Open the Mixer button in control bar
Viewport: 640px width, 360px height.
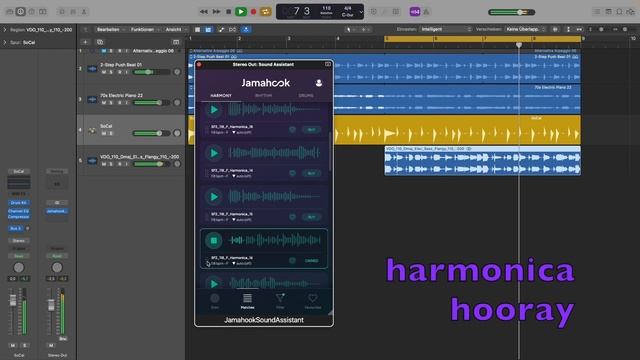(73, 12)
